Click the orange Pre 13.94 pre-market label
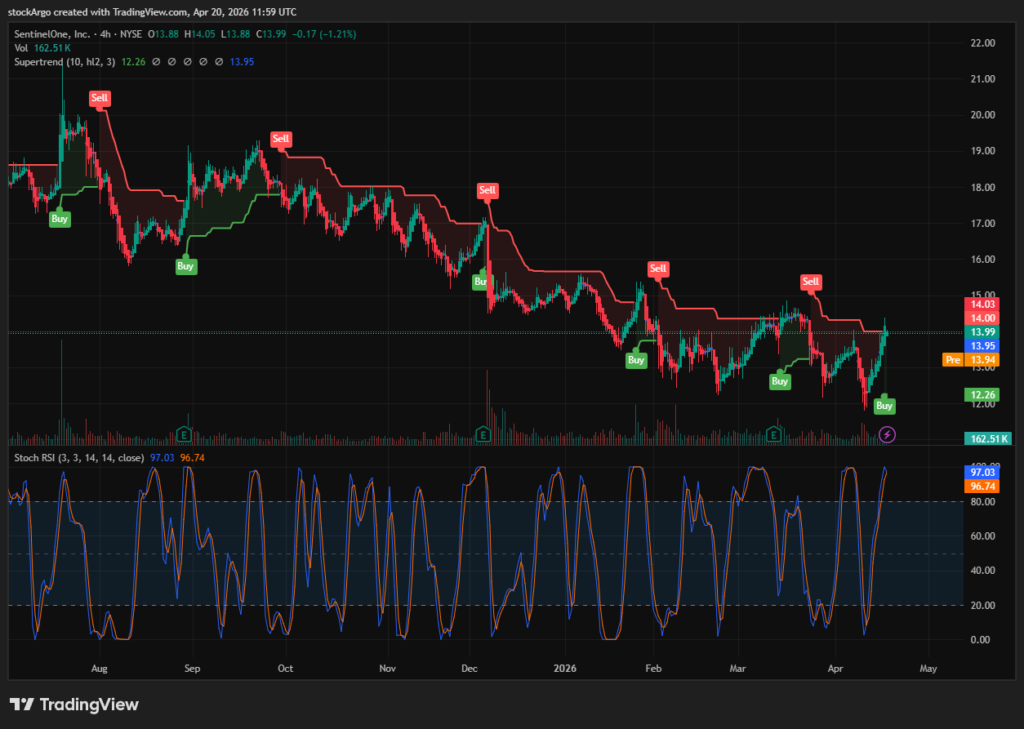 pos(970,360)
